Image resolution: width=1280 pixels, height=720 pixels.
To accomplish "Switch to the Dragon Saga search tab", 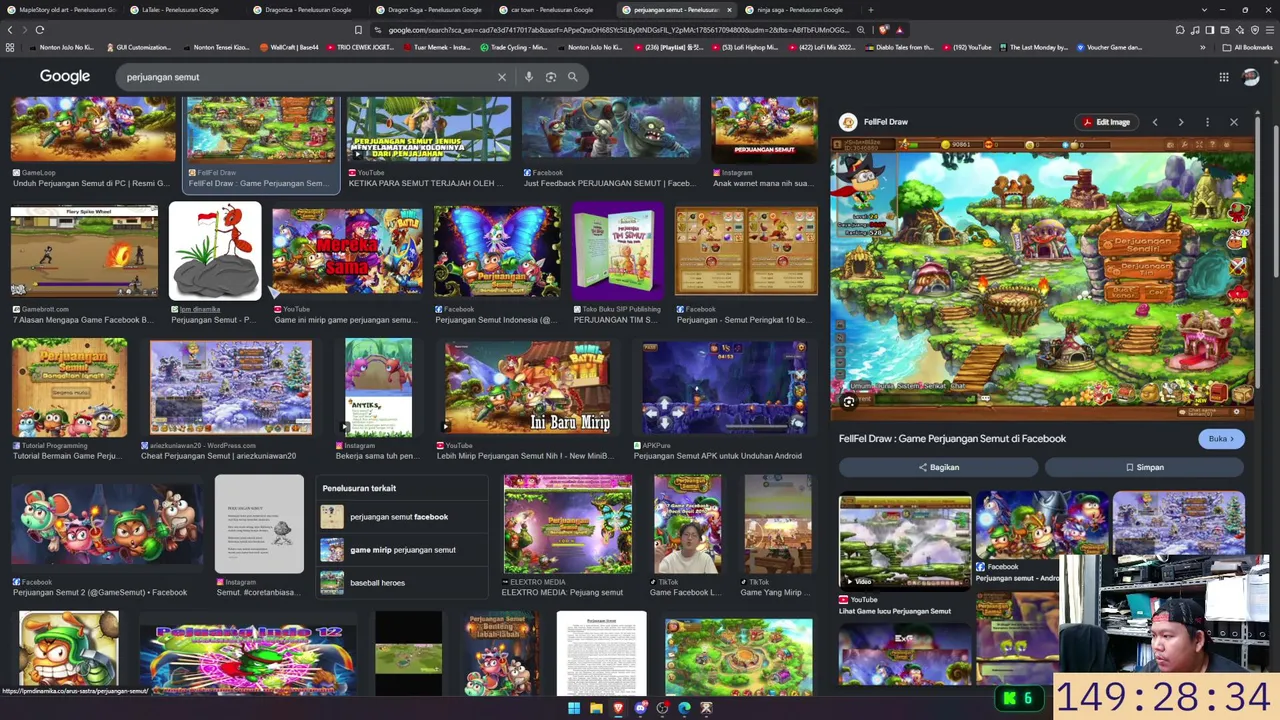I will pyautogui.click(x=428, y=10).
